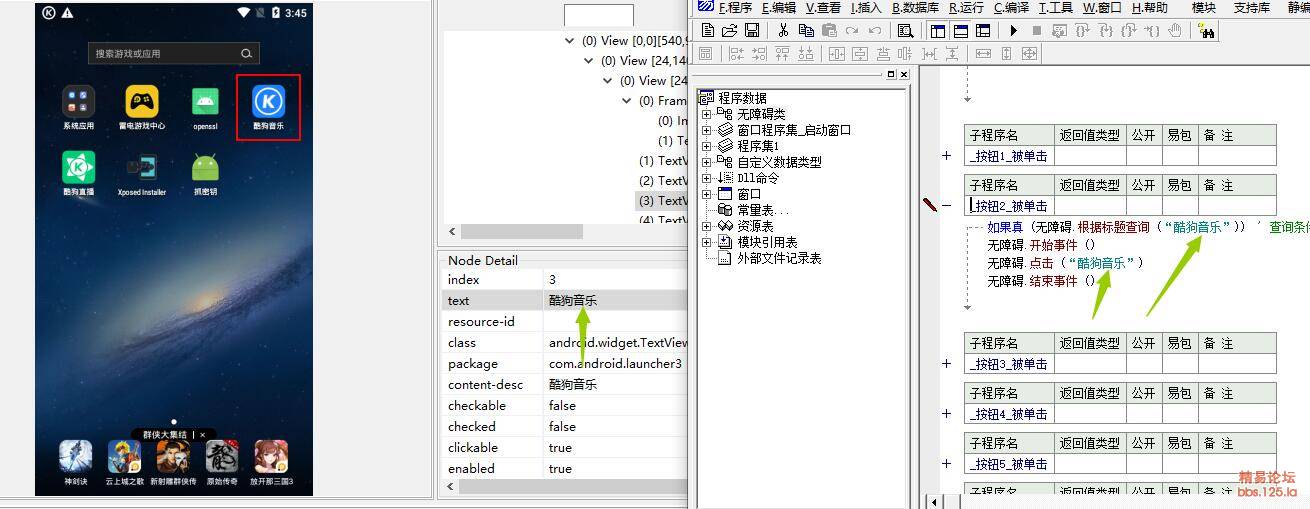1310x509 pixels.
Task: Click the Save floppy-disk toolbar icon
Action: coord(752,31)
